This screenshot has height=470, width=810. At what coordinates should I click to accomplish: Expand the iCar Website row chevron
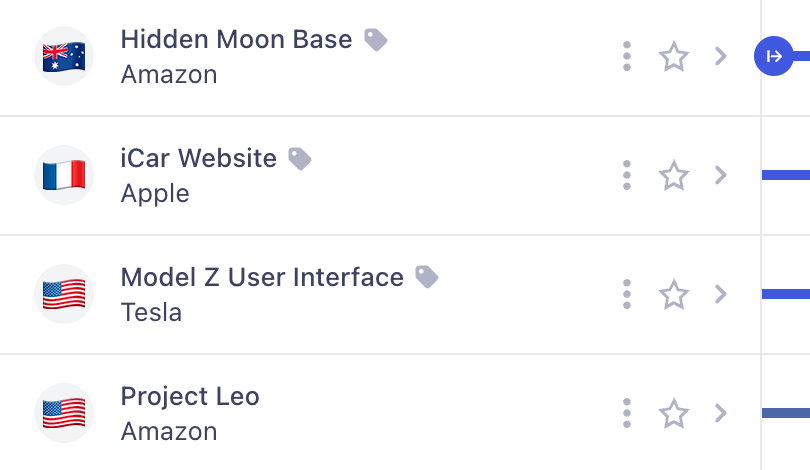tap(721, 175)
